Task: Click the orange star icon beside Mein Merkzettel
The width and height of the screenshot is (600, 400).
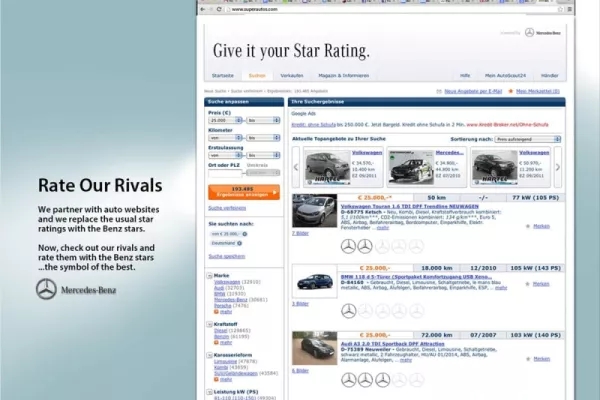Action: pyautogui.click(x=510, y=91)
